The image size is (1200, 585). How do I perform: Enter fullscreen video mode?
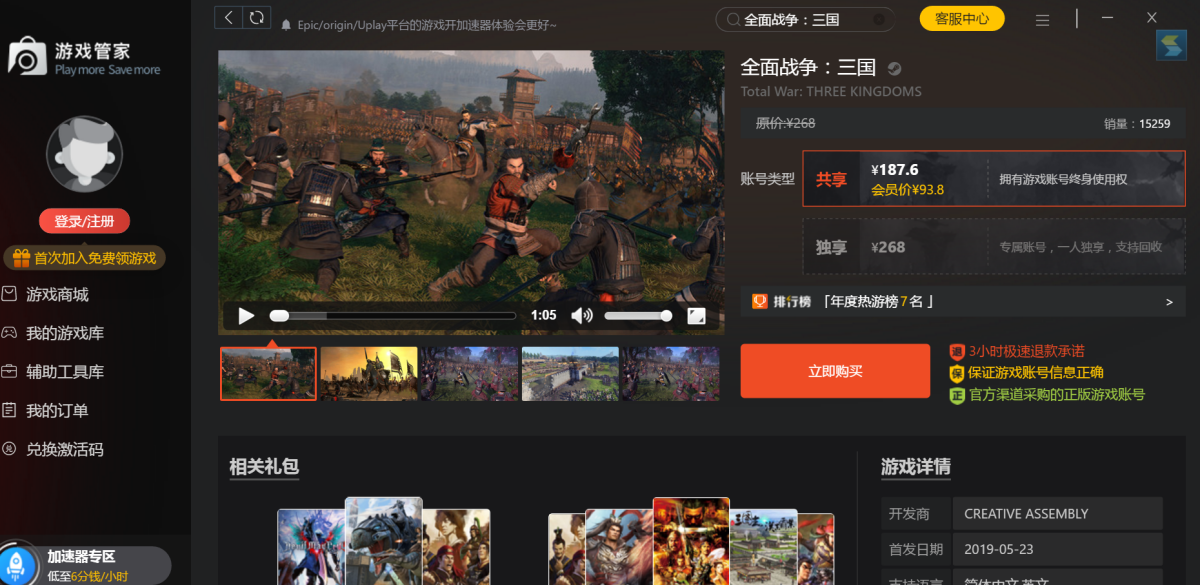(x=696, y=316)
